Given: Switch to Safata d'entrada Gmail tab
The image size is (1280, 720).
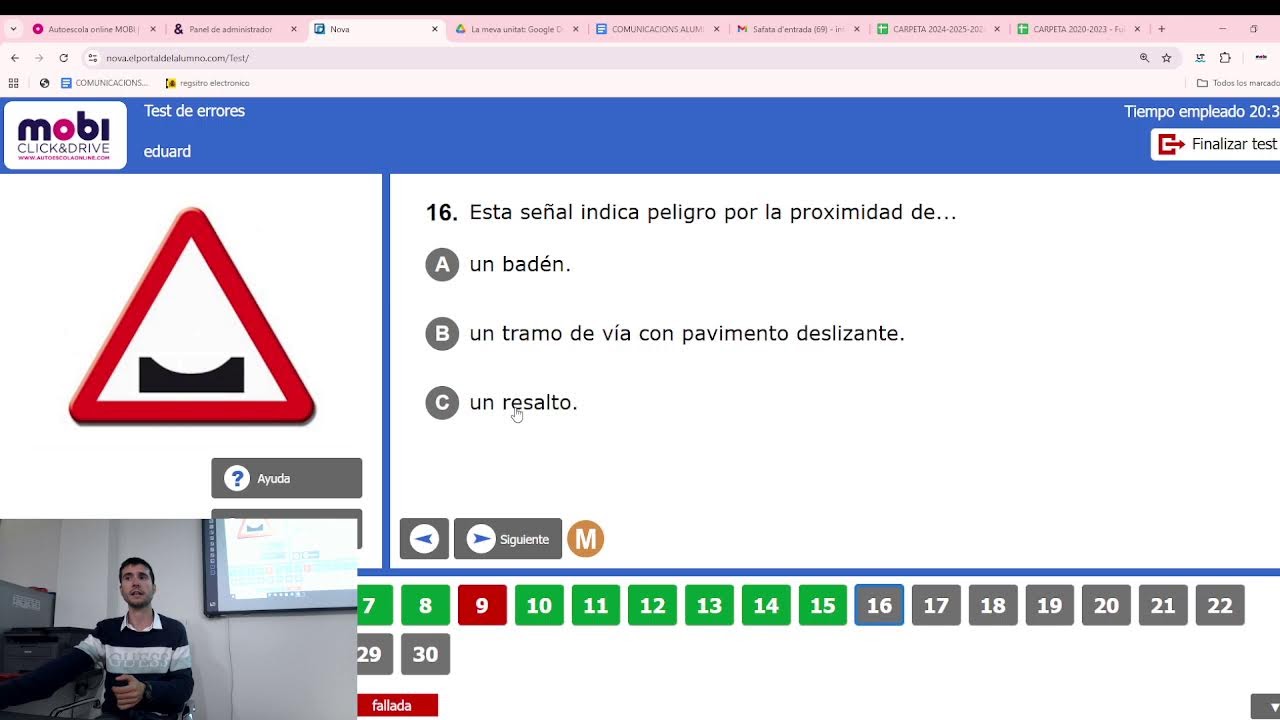Looking at the screenshot, I should [x=798, y=29].
